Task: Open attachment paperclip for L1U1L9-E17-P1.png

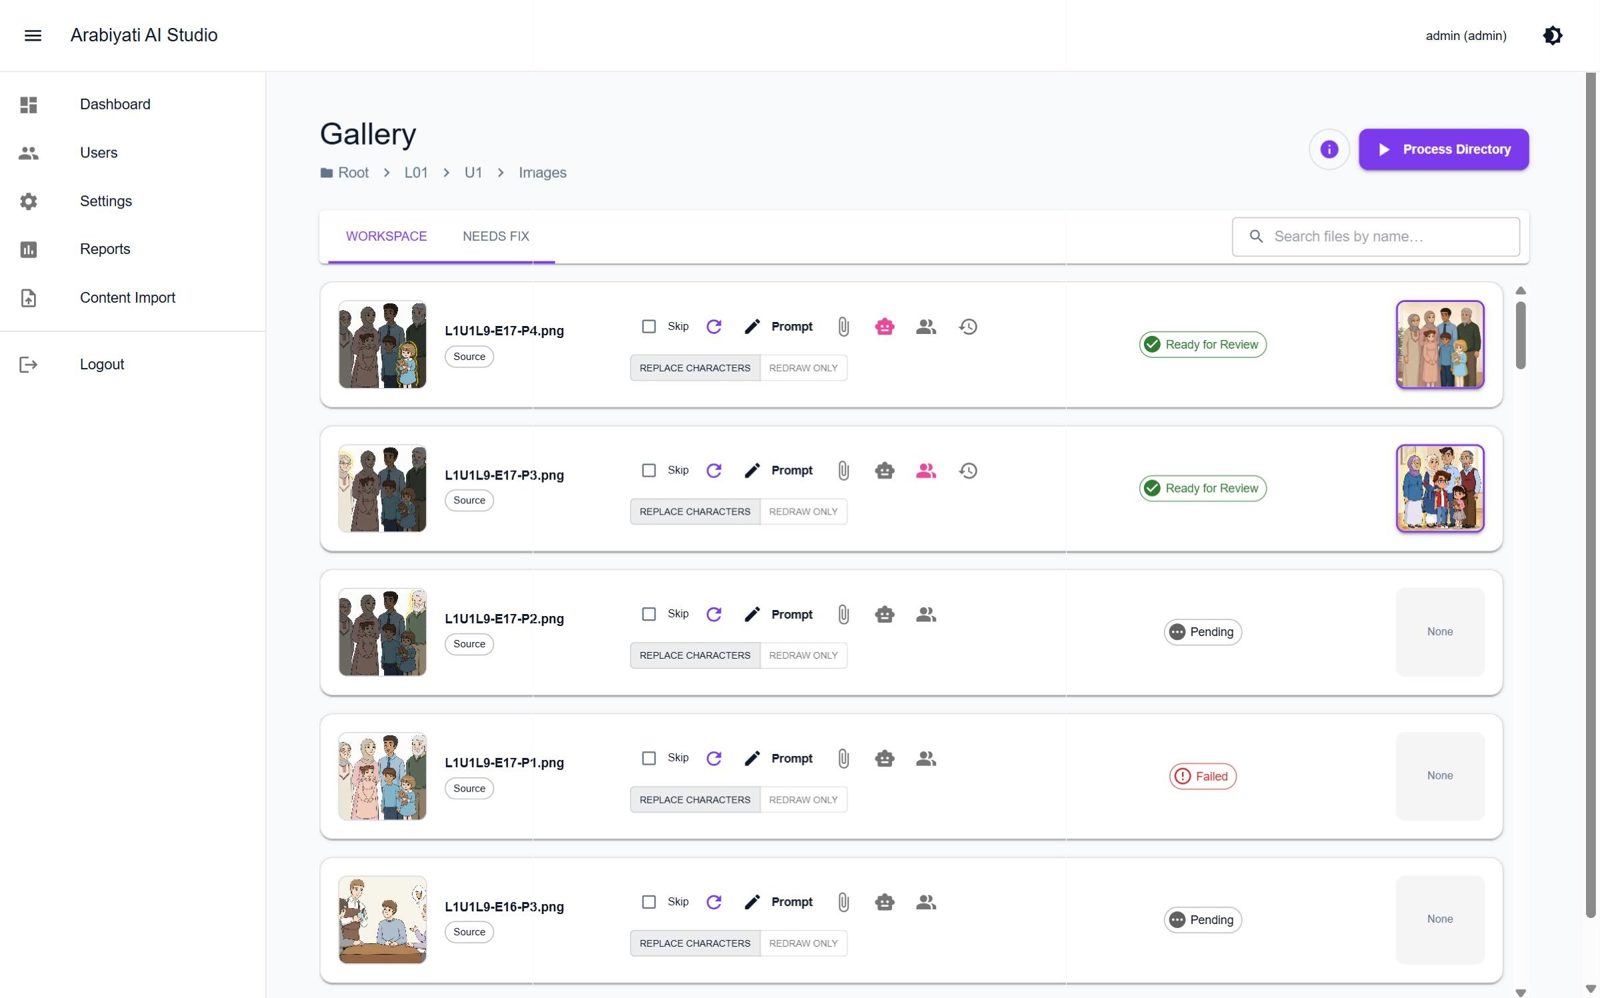Action: pos(843,759)
